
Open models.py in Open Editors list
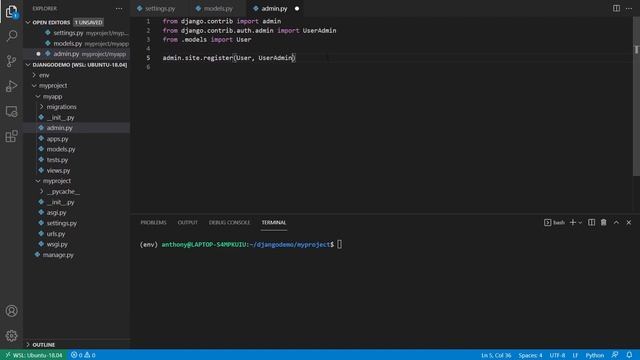click(x=77, y=44)
